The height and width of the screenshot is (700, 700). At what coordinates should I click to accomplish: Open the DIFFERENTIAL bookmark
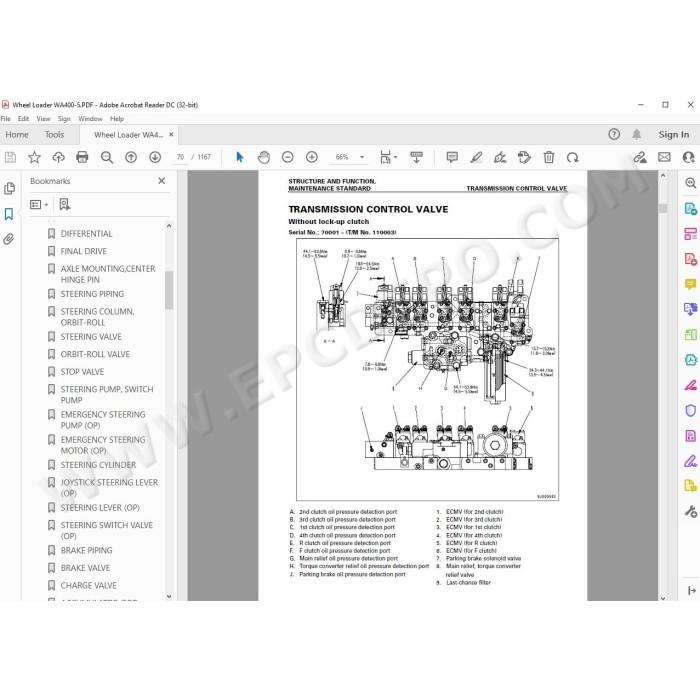86,233
